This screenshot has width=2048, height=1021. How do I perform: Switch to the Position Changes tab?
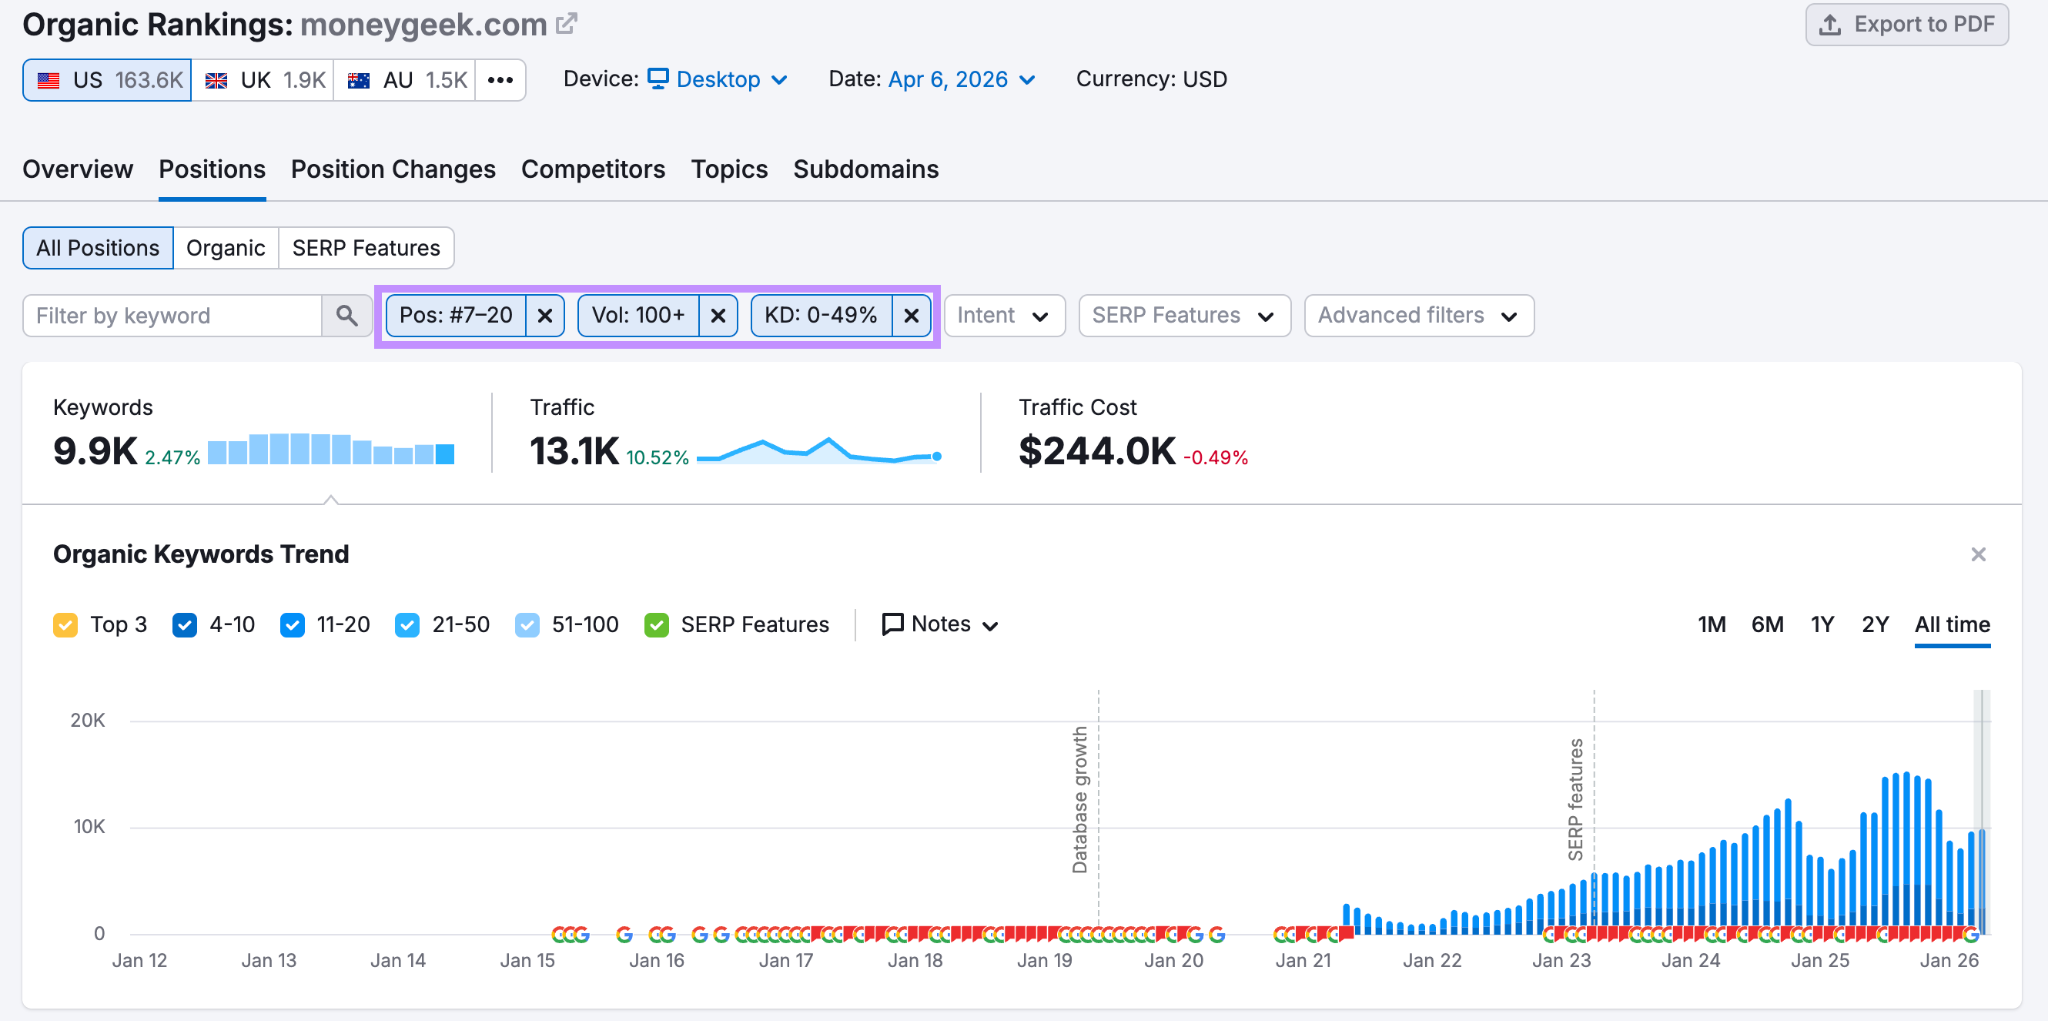point(393,170)
